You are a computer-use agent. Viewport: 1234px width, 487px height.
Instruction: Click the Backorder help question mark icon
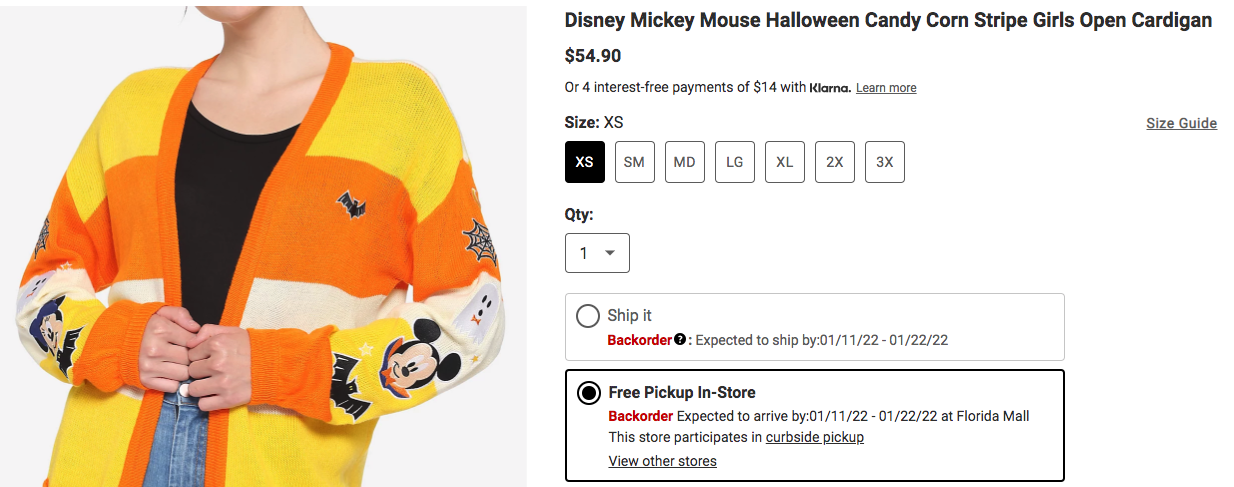[680, 340]
